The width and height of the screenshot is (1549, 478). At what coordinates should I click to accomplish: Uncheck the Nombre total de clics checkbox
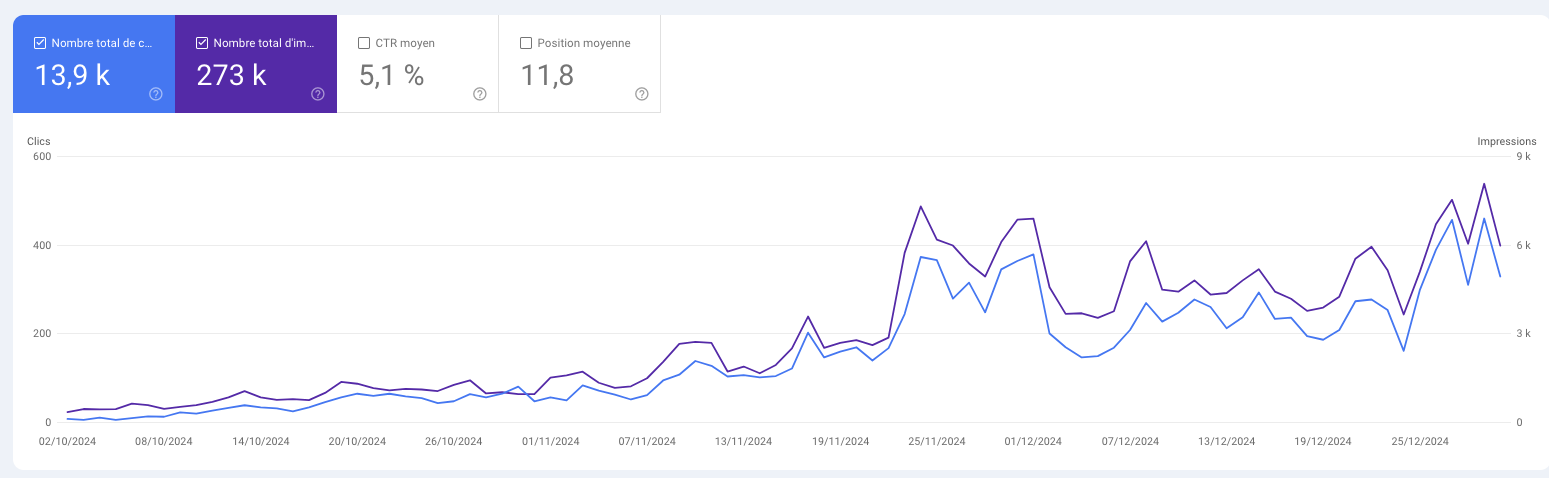click(40, 43)
